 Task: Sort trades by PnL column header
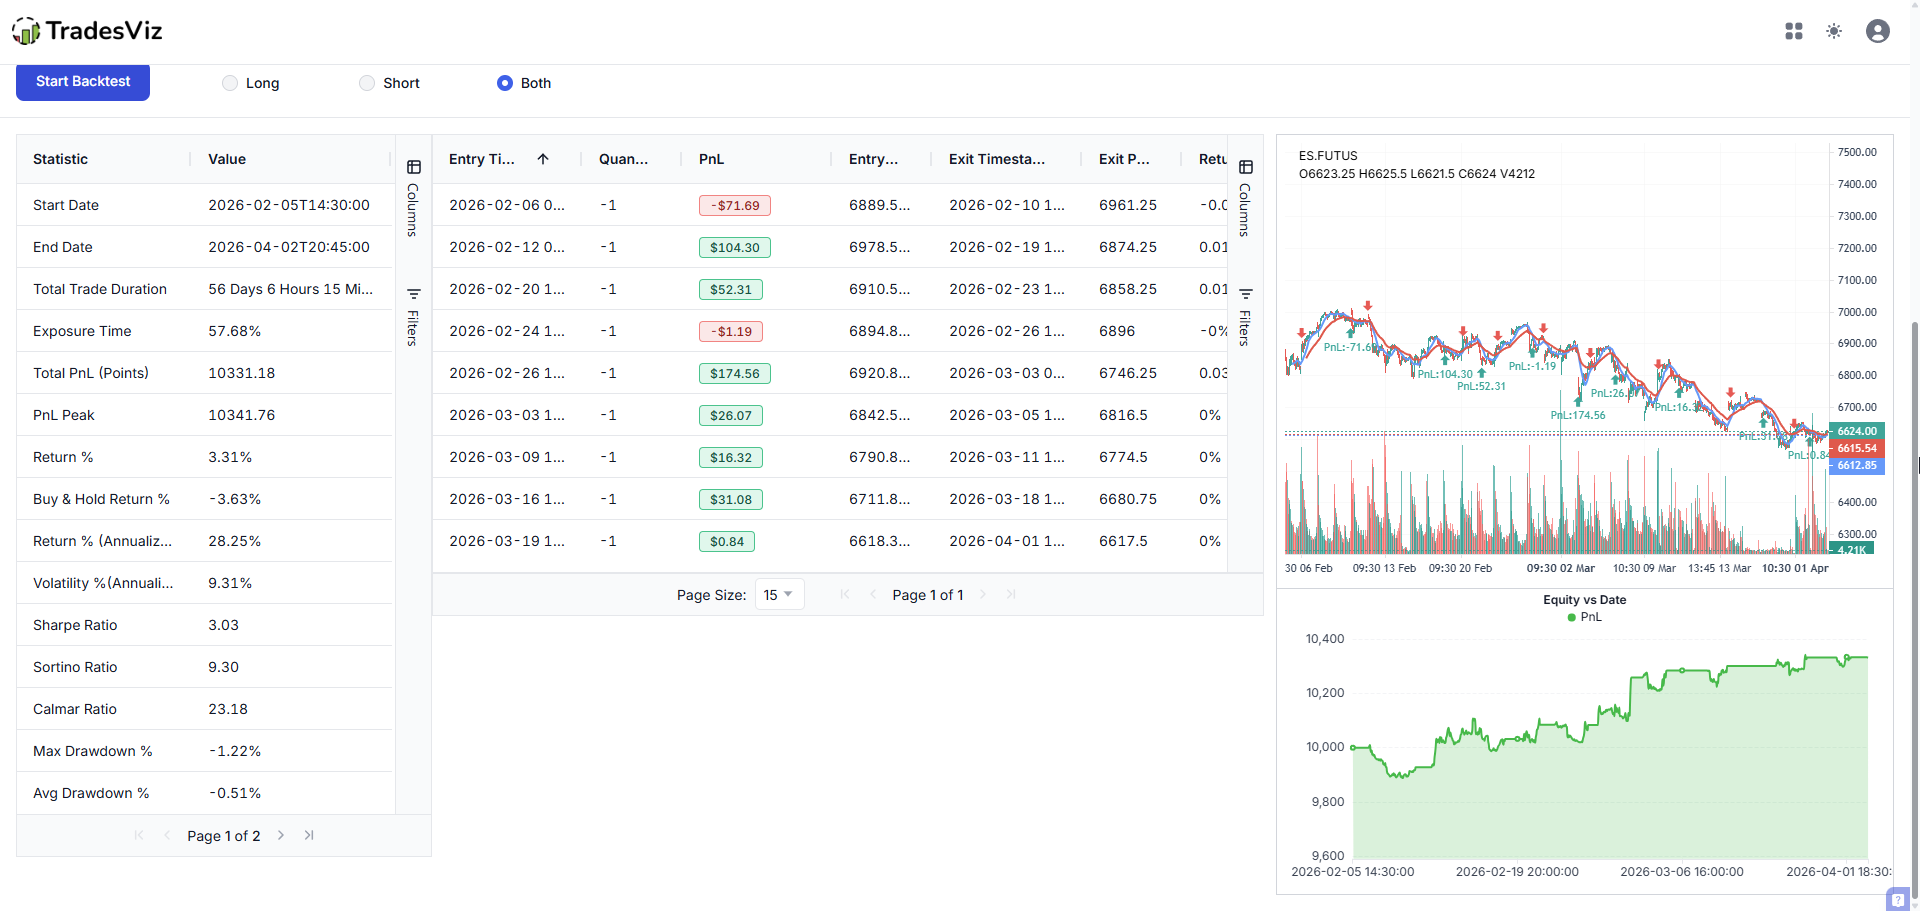tap(711, 159)
